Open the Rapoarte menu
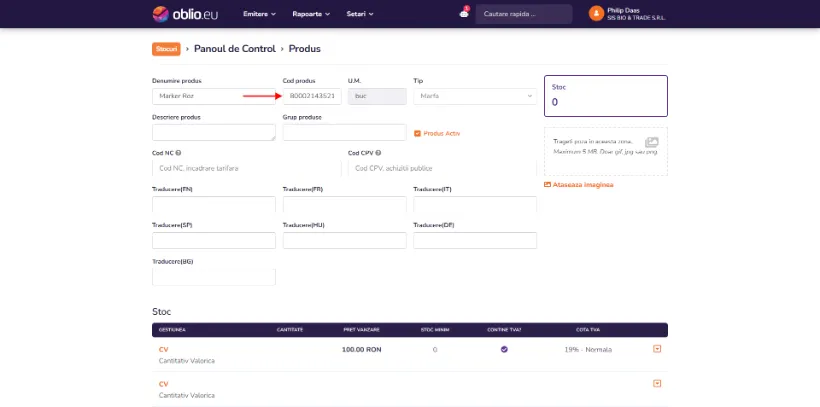The width and height of the screenshot is (820, 407). (x=311, y=14)
